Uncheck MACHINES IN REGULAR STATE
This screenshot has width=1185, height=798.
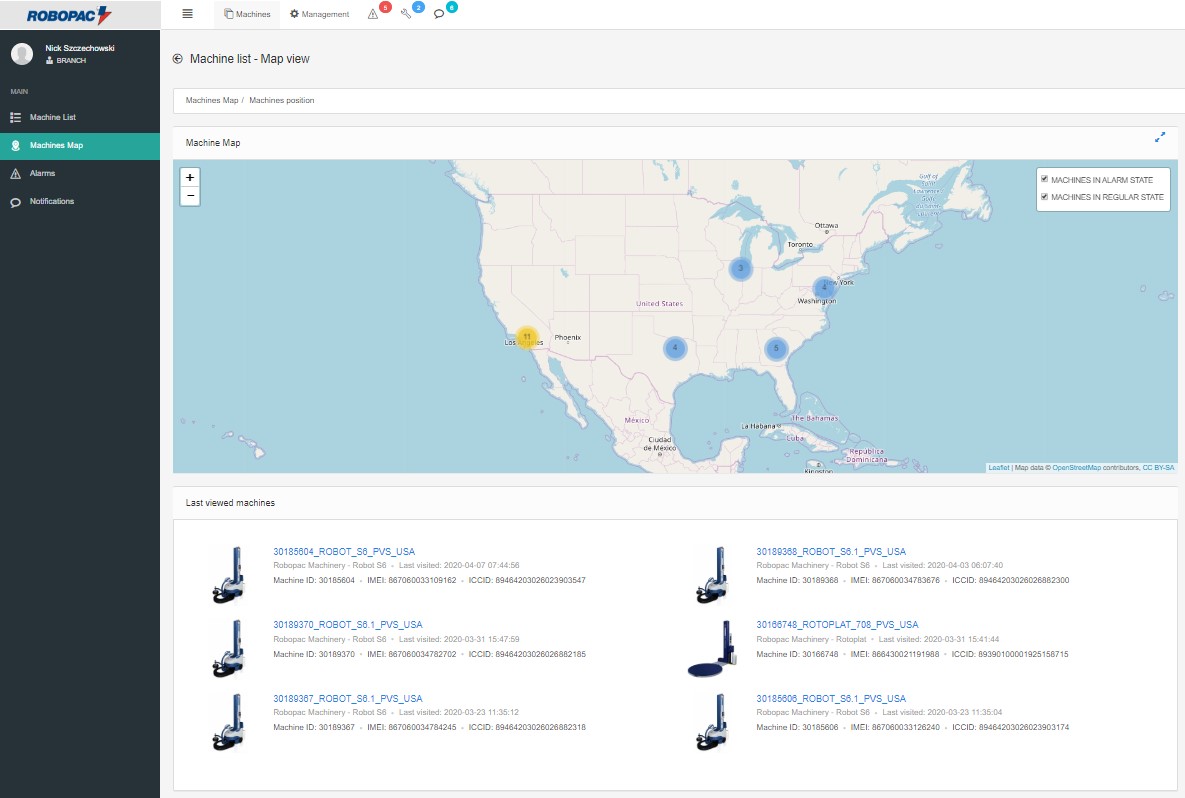(x=1045, y=194)
